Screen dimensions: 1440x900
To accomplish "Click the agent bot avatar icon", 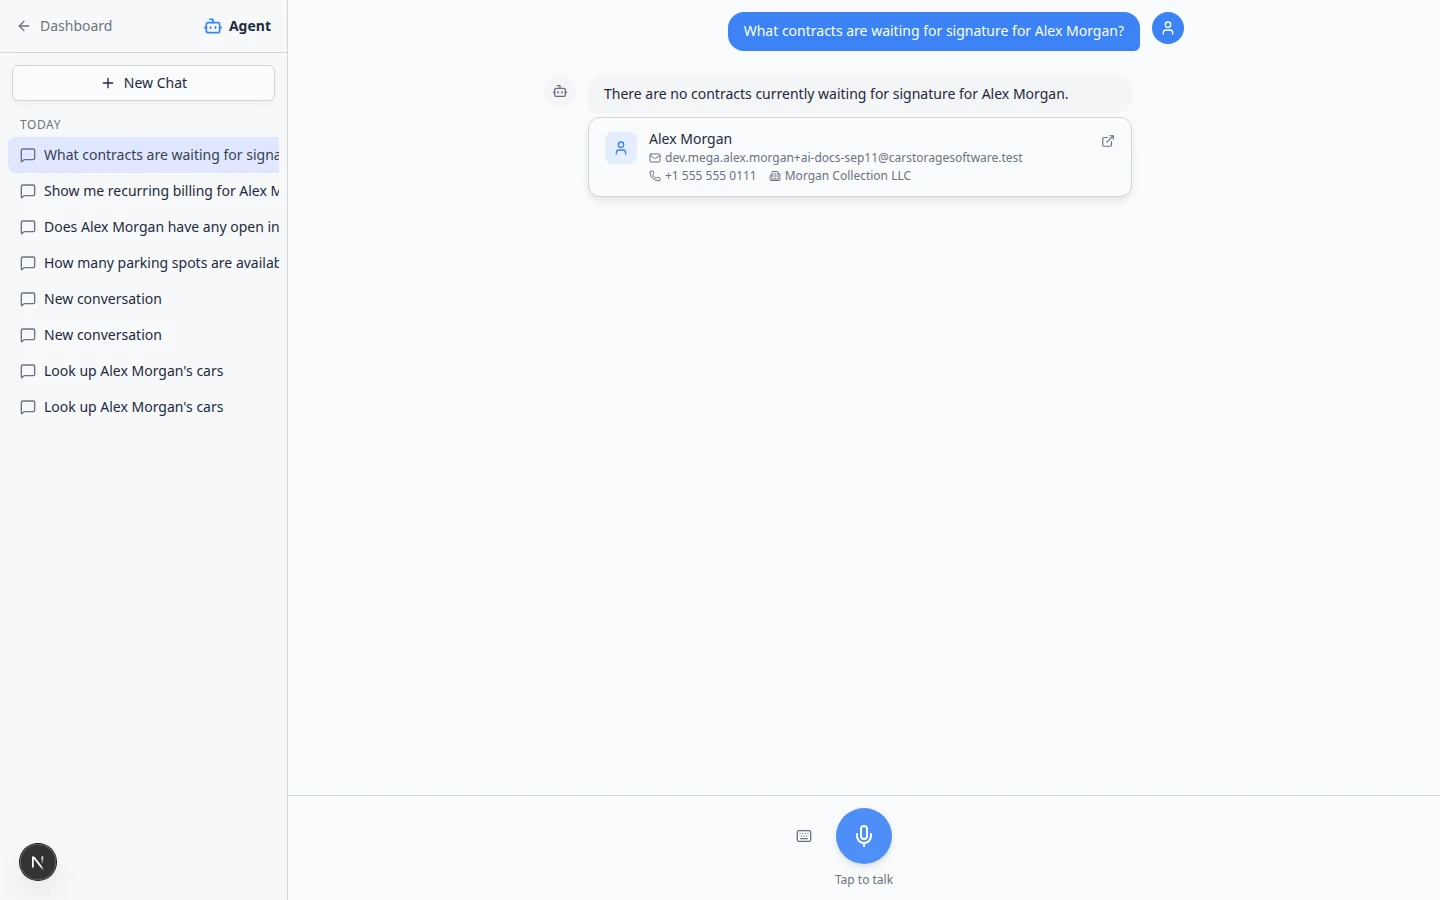I will [560, 92].
